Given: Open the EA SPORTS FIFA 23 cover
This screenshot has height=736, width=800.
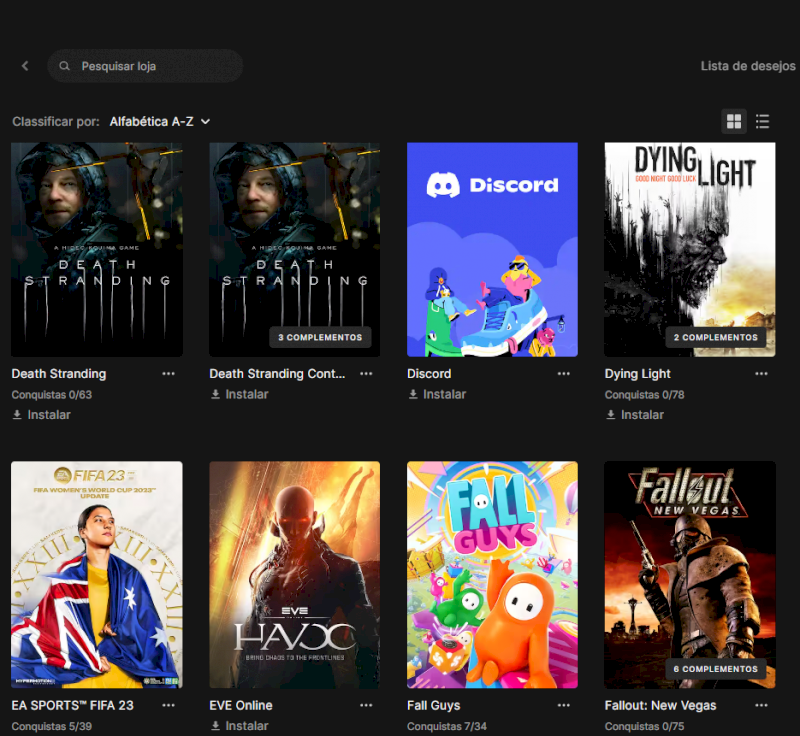Looking at the screenshot, I should click(x=97, y=575).
